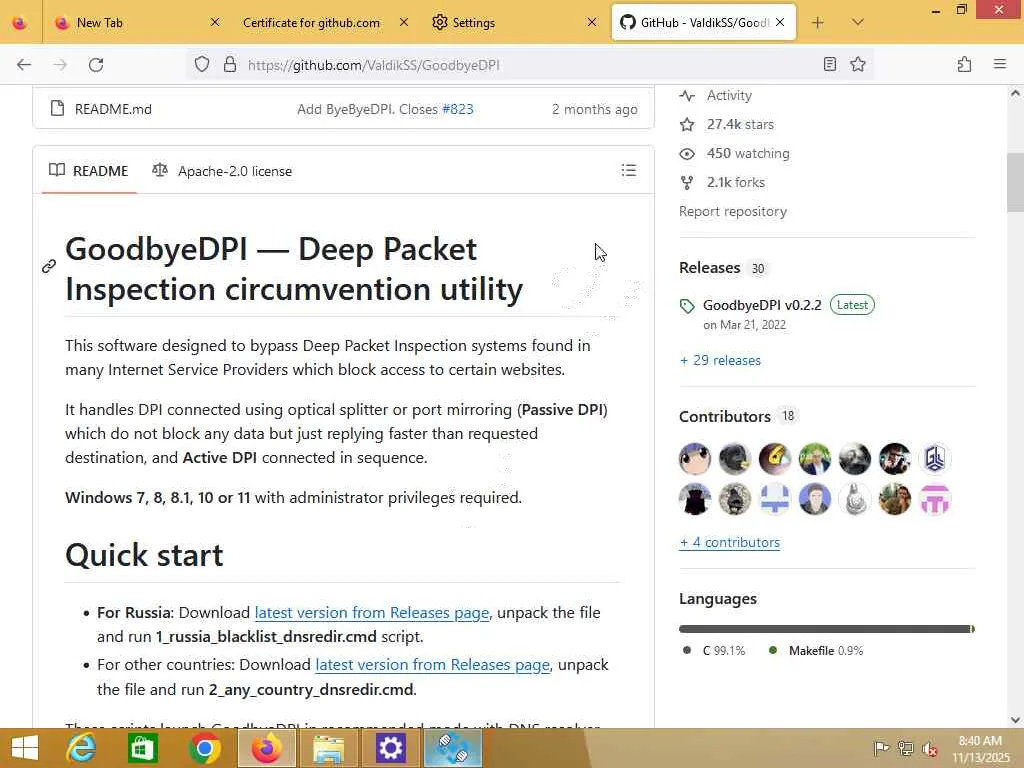Copy heading permalink chain icon

tap(49, 266)
